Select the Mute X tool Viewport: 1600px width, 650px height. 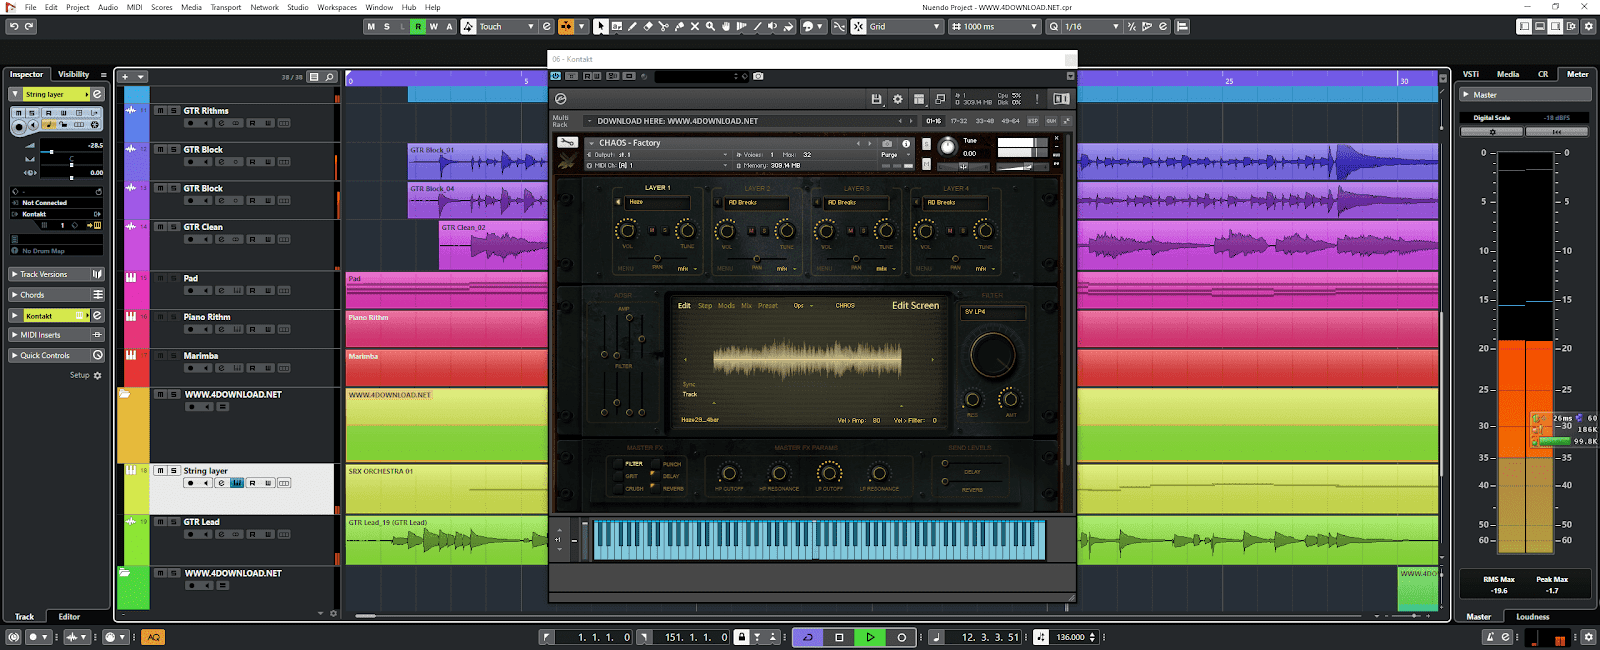coord(695,27)
